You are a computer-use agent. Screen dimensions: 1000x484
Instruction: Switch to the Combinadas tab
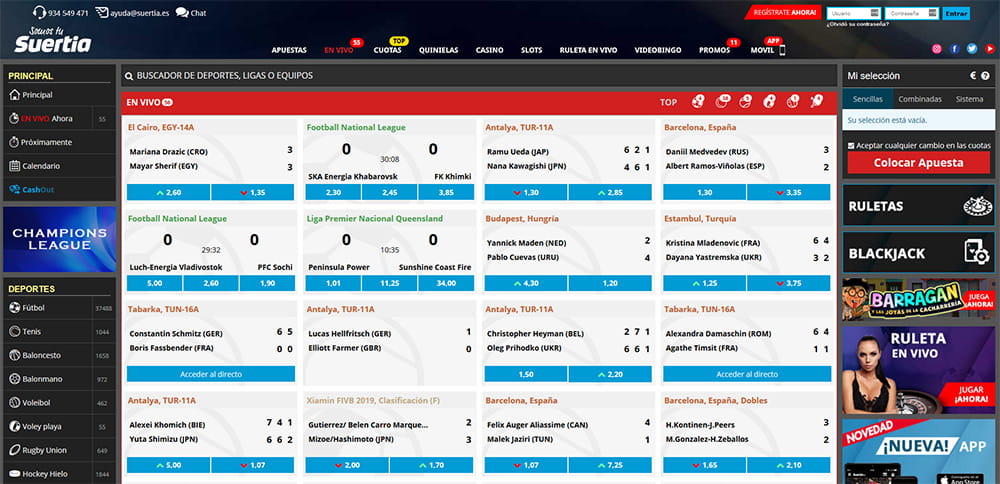(920, 99)
